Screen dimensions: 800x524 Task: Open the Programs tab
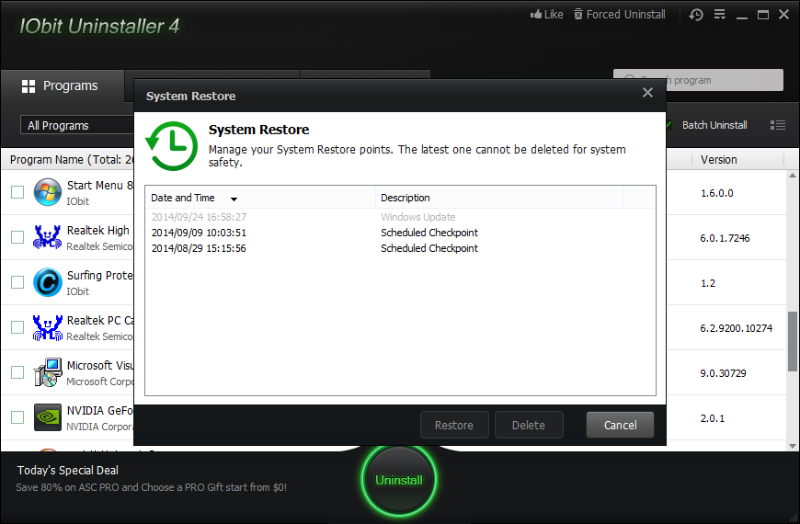60,86
